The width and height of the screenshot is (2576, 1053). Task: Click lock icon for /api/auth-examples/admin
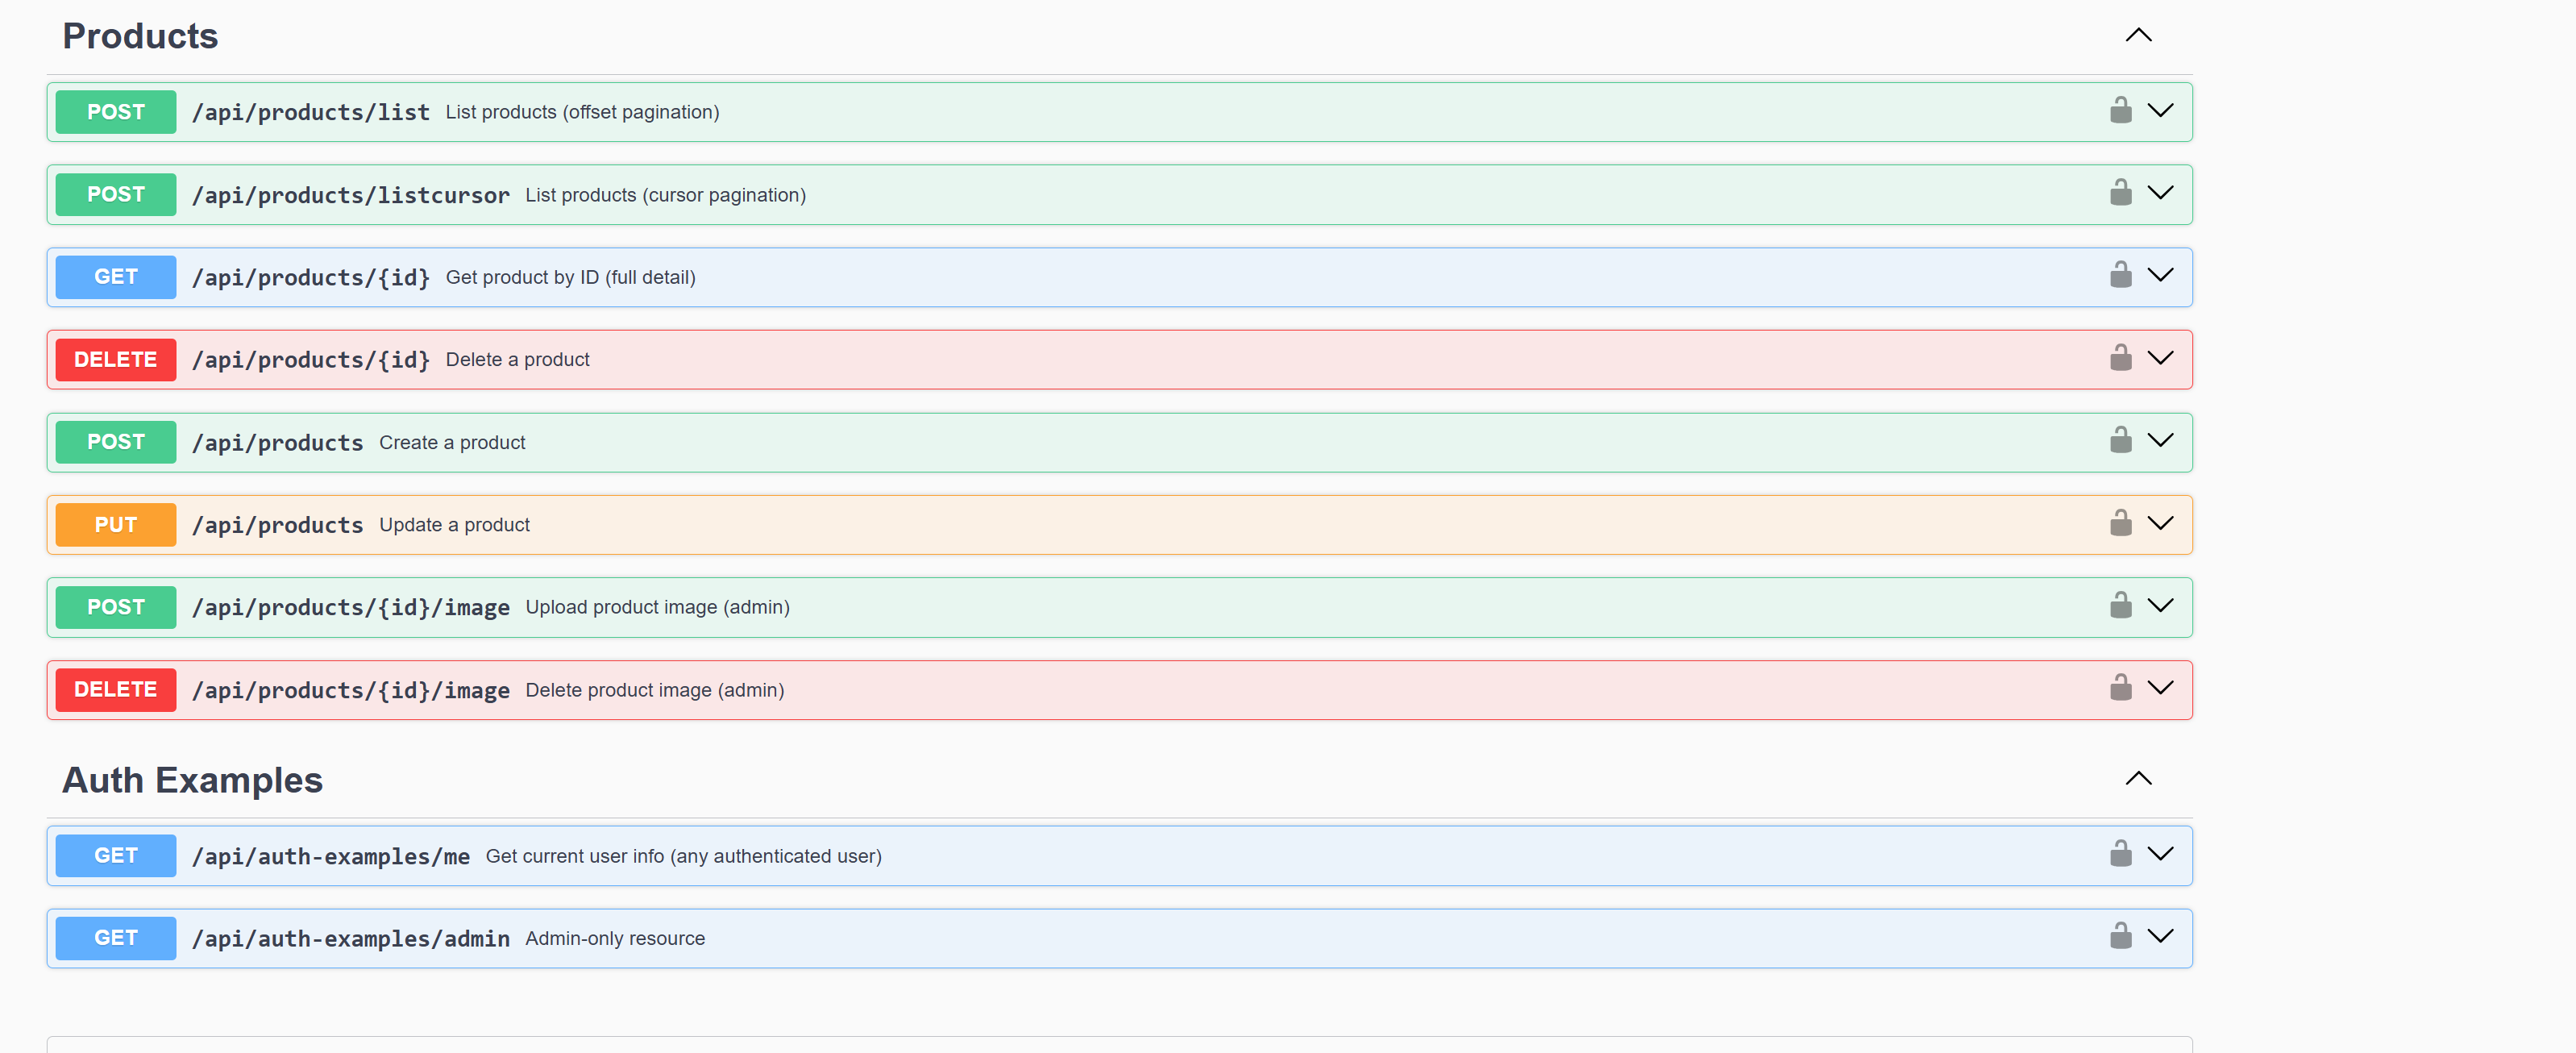click(x=2120, y=937)
